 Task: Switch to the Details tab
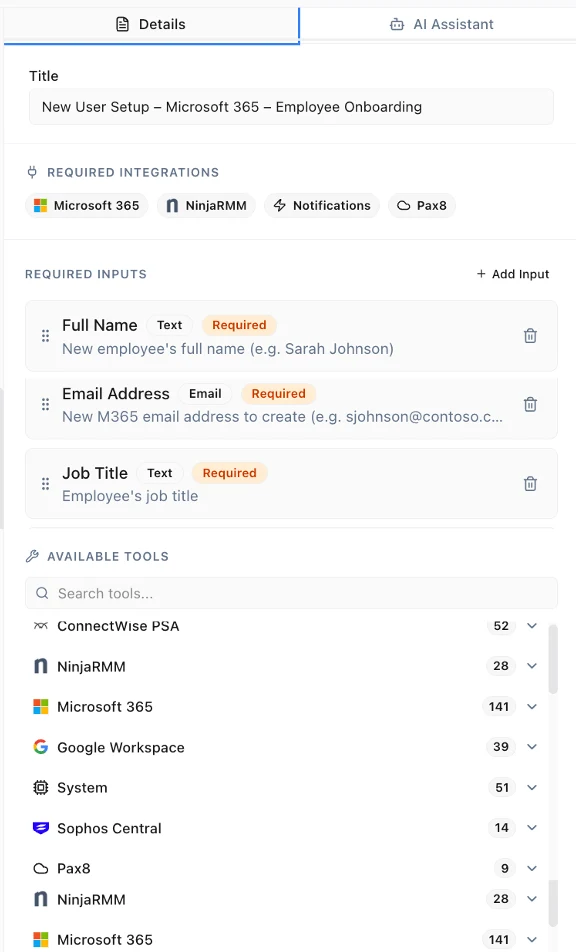(x=151, y=24)
